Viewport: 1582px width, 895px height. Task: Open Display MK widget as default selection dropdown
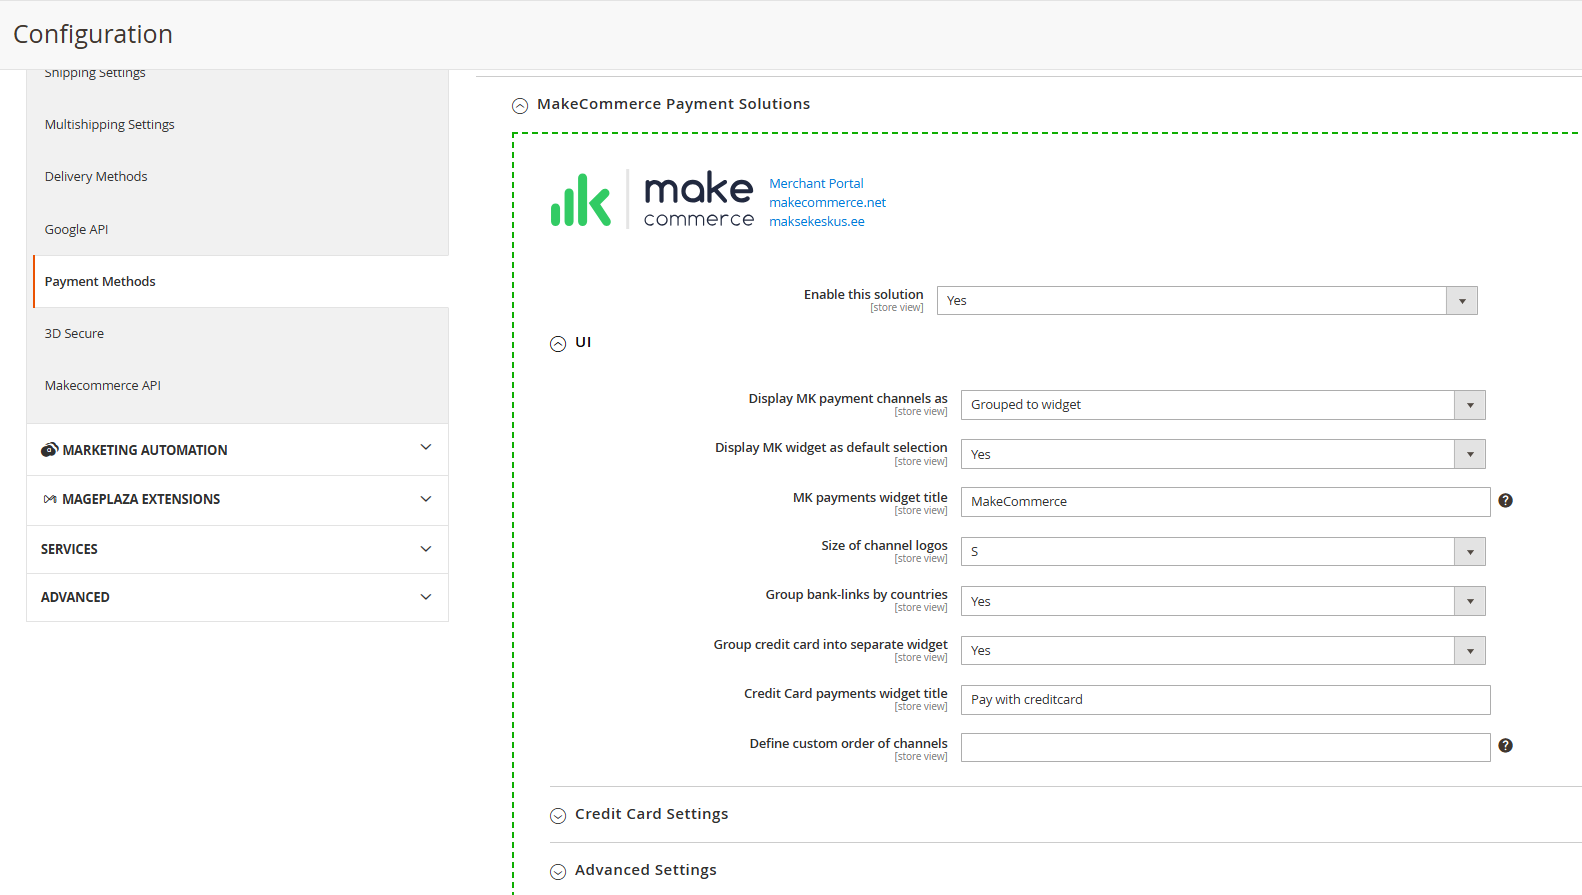[1223, 454]
